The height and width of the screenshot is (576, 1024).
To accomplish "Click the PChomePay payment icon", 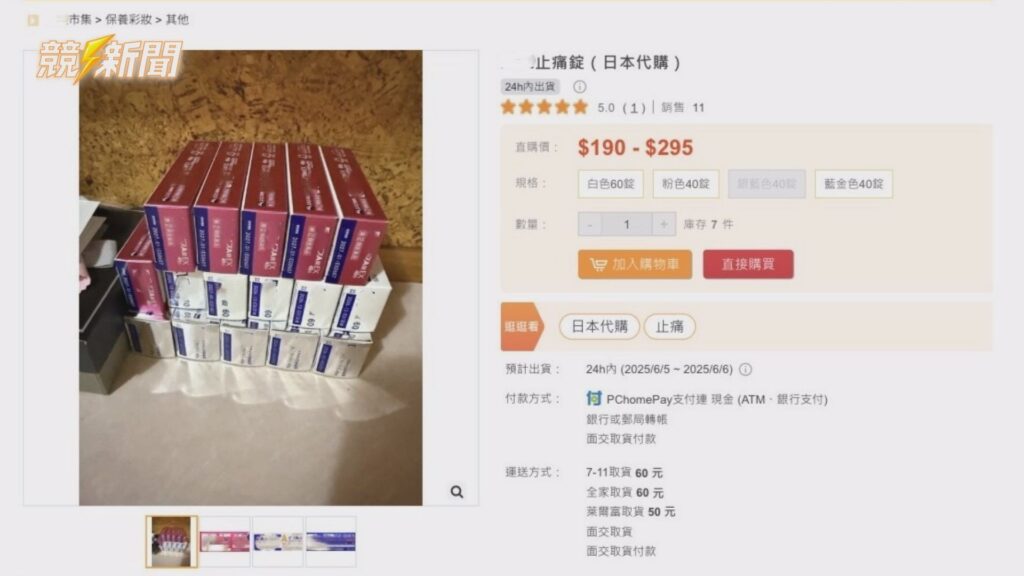I will click(x=593, y=398).
